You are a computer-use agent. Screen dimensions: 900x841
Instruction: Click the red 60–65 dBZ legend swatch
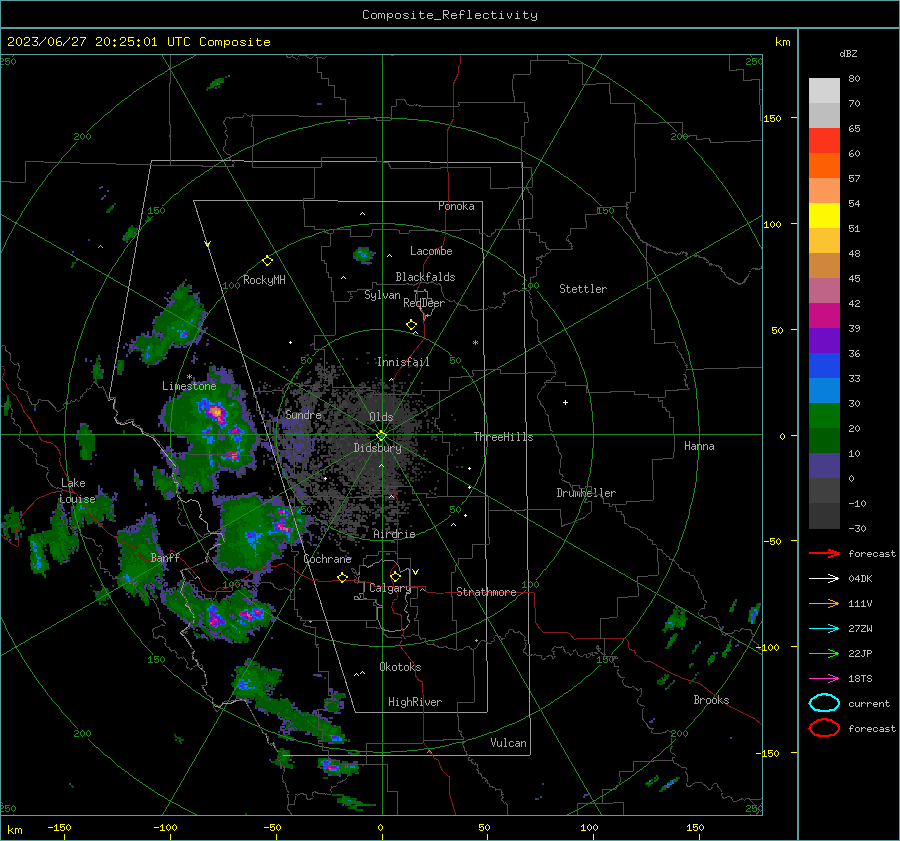[x=824, y=141]
